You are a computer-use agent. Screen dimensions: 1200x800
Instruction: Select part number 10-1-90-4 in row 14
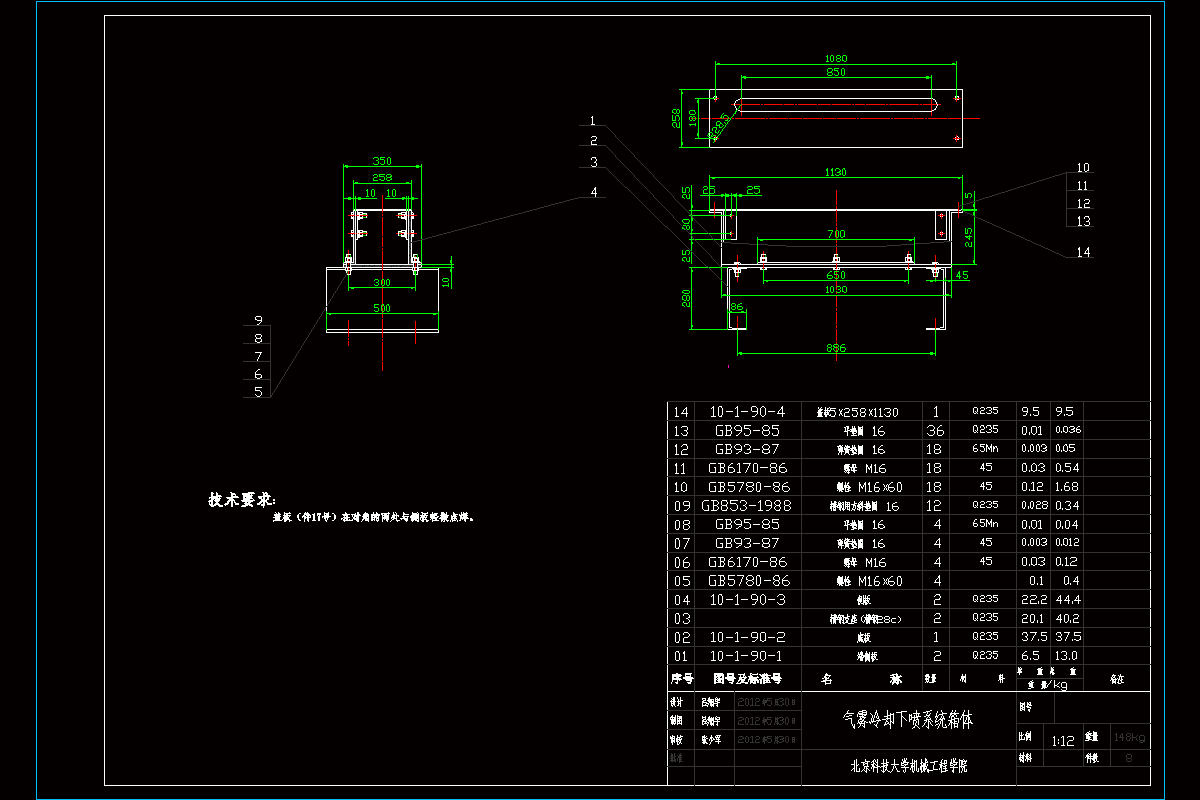tap(748, 412)
